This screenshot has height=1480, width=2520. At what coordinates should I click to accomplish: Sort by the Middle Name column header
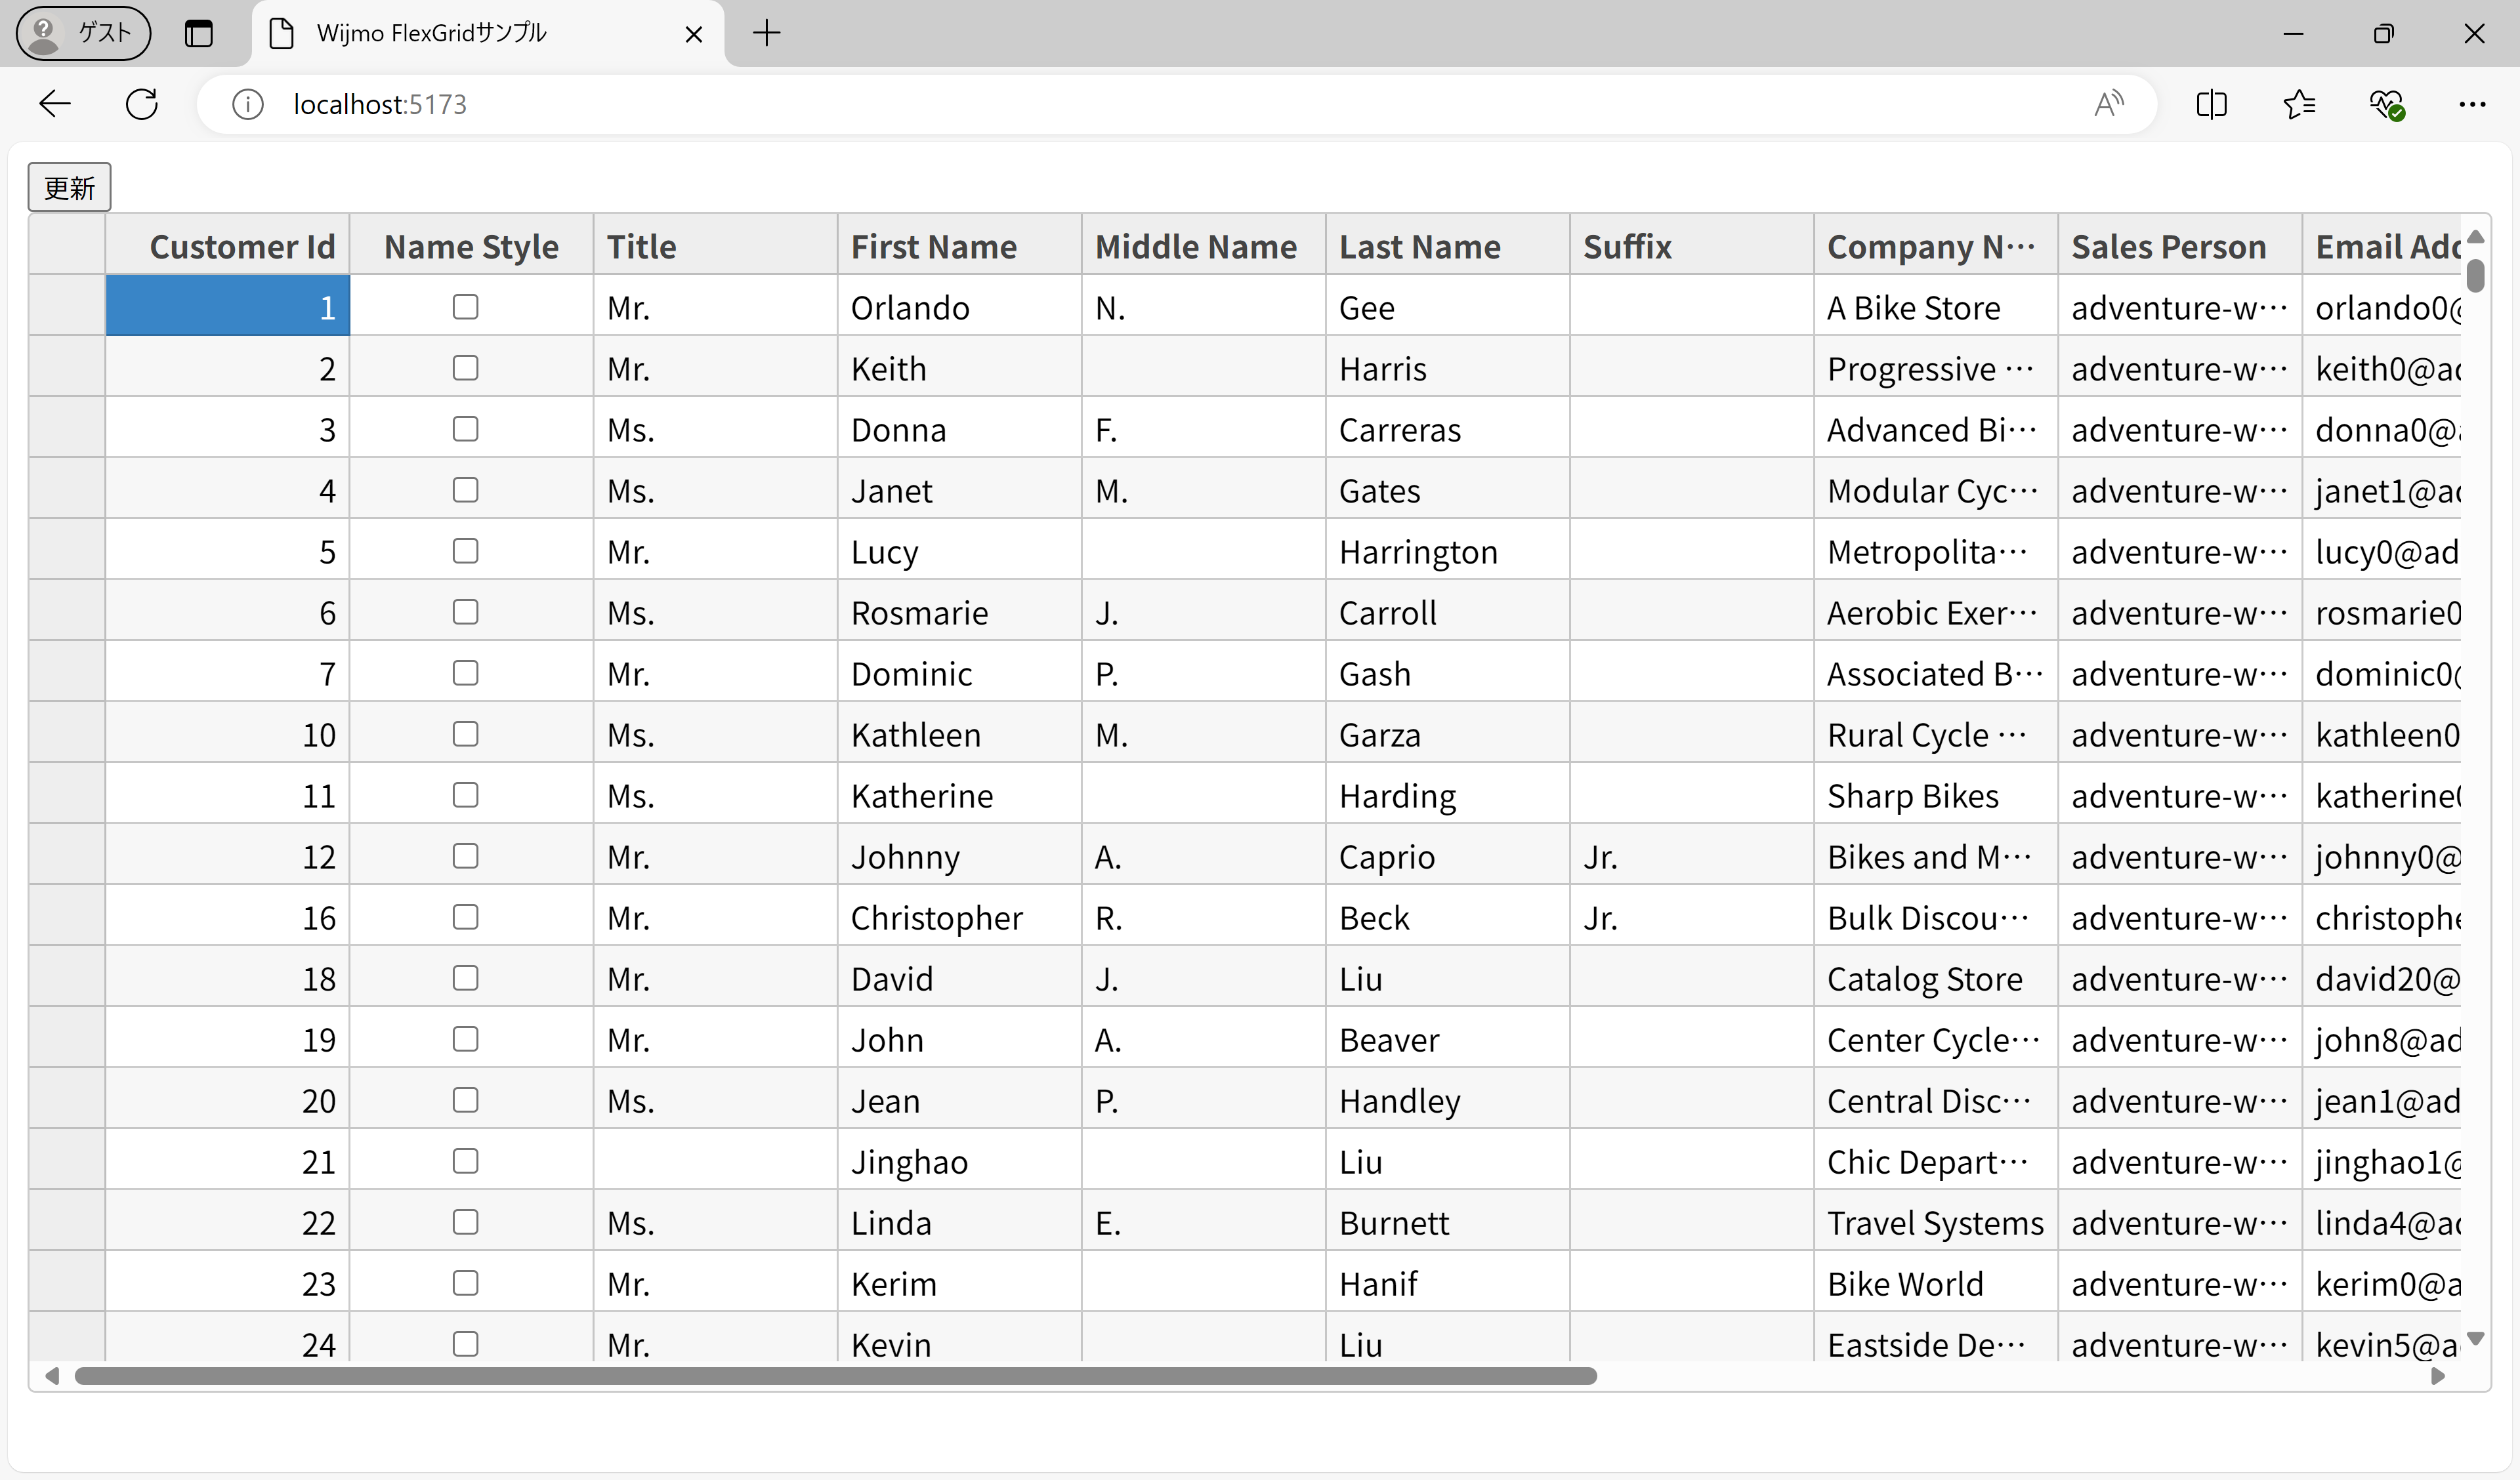click(1204, 246)
